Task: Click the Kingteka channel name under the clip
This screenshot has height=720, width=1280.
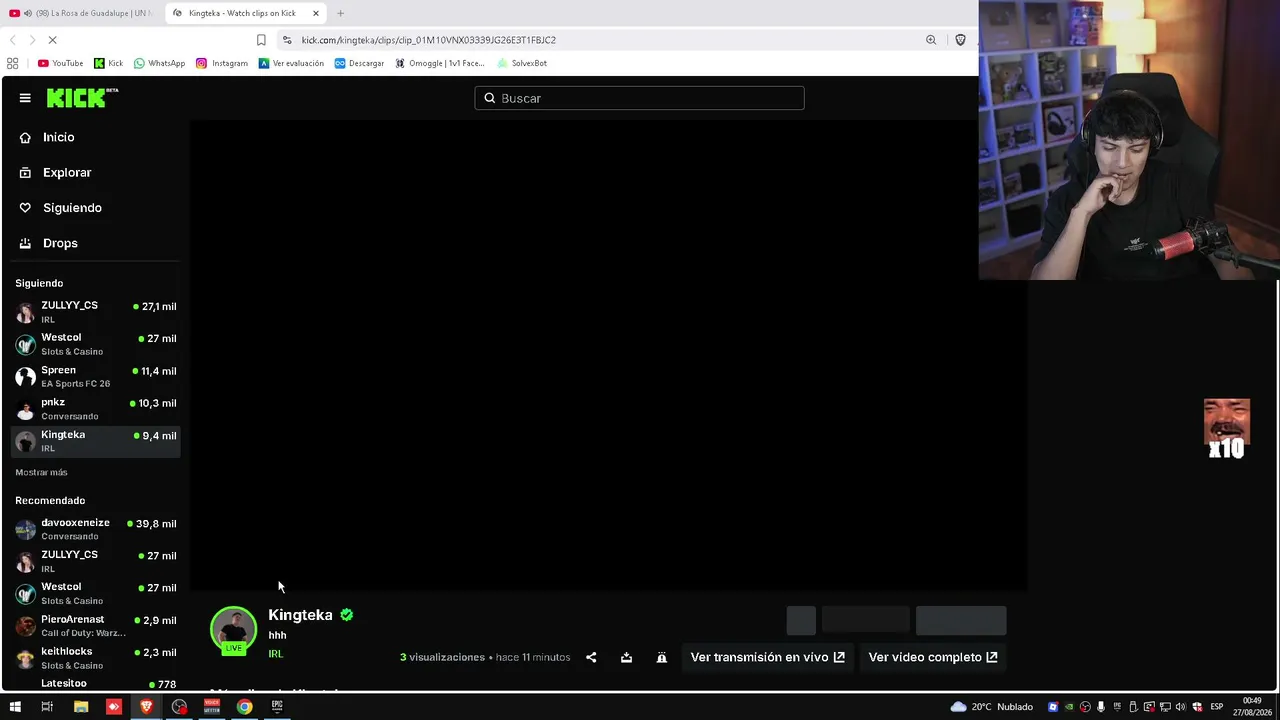Action: tap(300, 615)
